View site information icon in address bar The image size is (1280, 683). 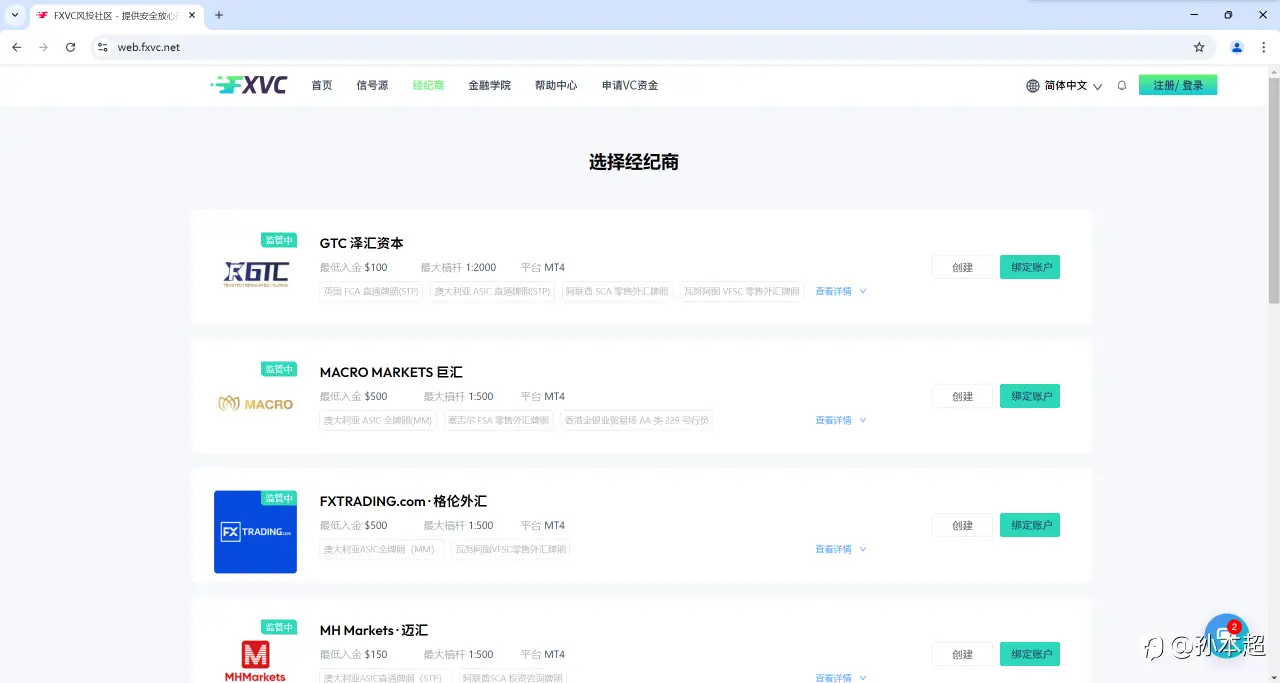pos(101,47)
